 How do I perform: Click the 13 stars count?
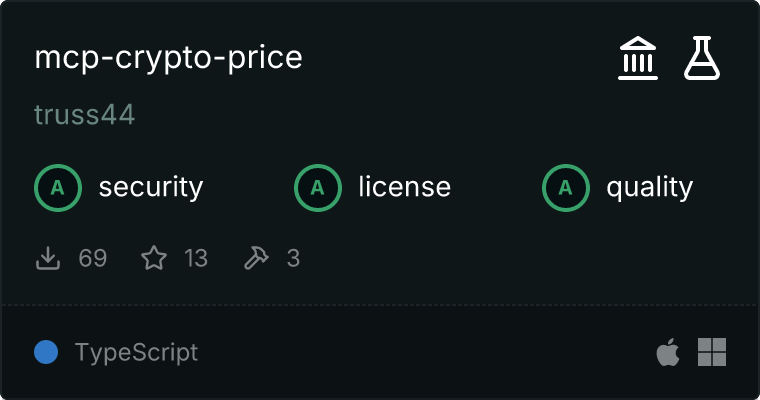pos(196,259)
